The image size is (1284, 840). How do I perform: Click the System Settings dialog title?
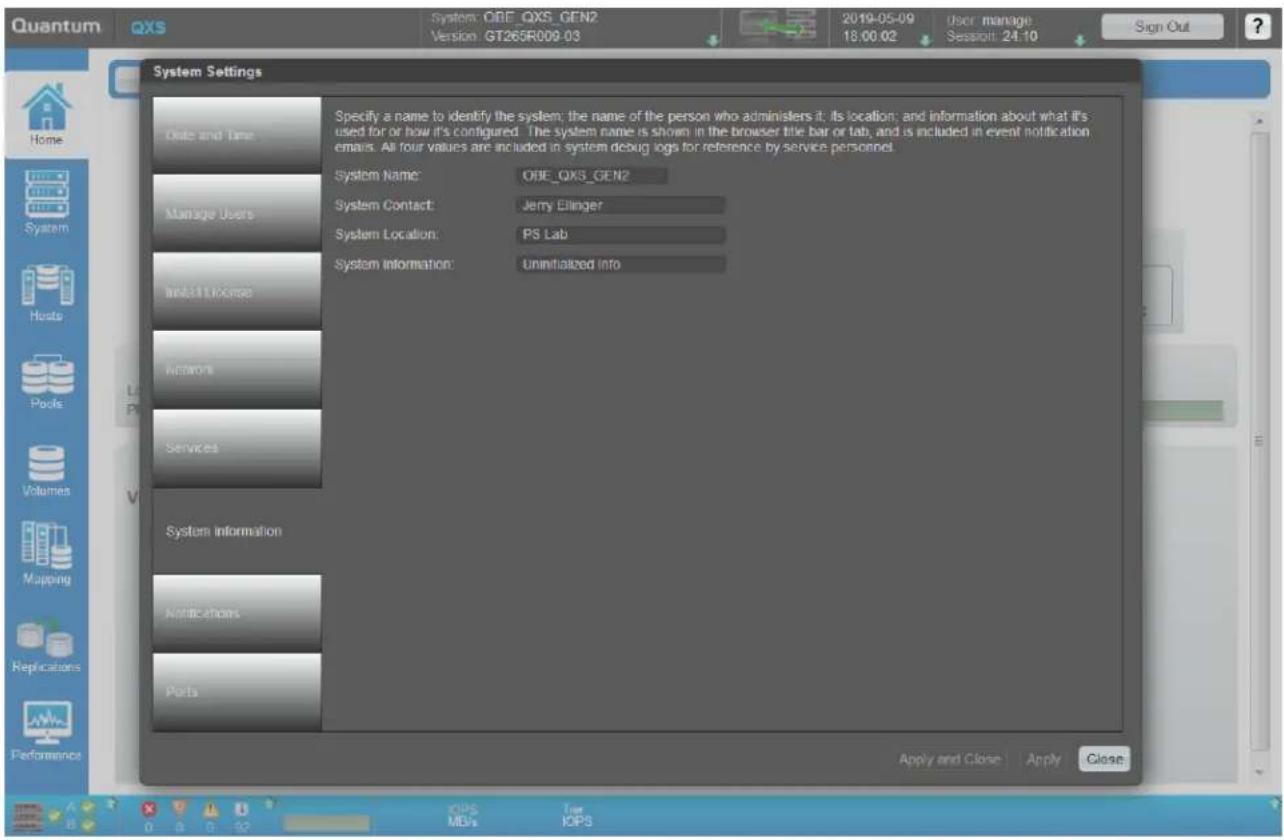click(x=207, y=71)
